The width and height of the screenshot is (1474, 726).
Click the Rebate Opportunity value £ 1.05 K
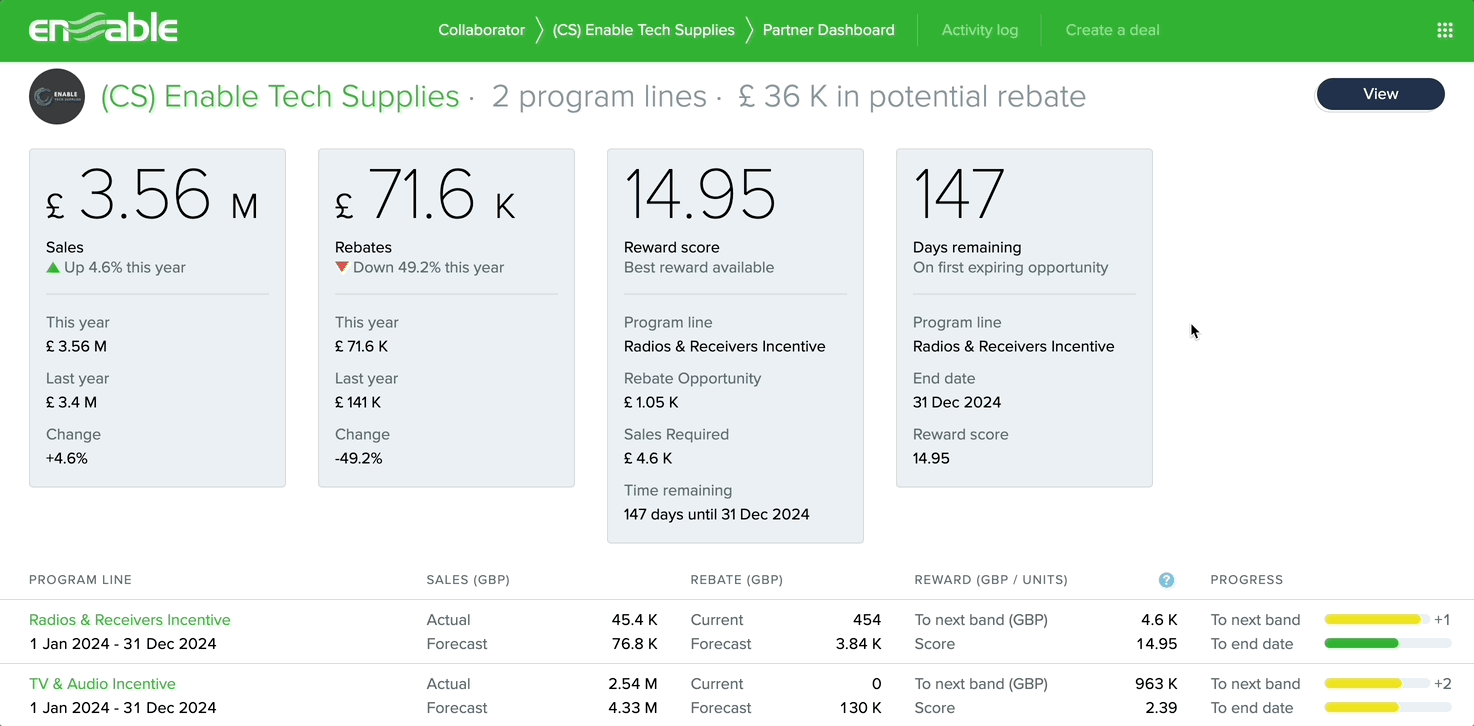[x=651, y=402]
